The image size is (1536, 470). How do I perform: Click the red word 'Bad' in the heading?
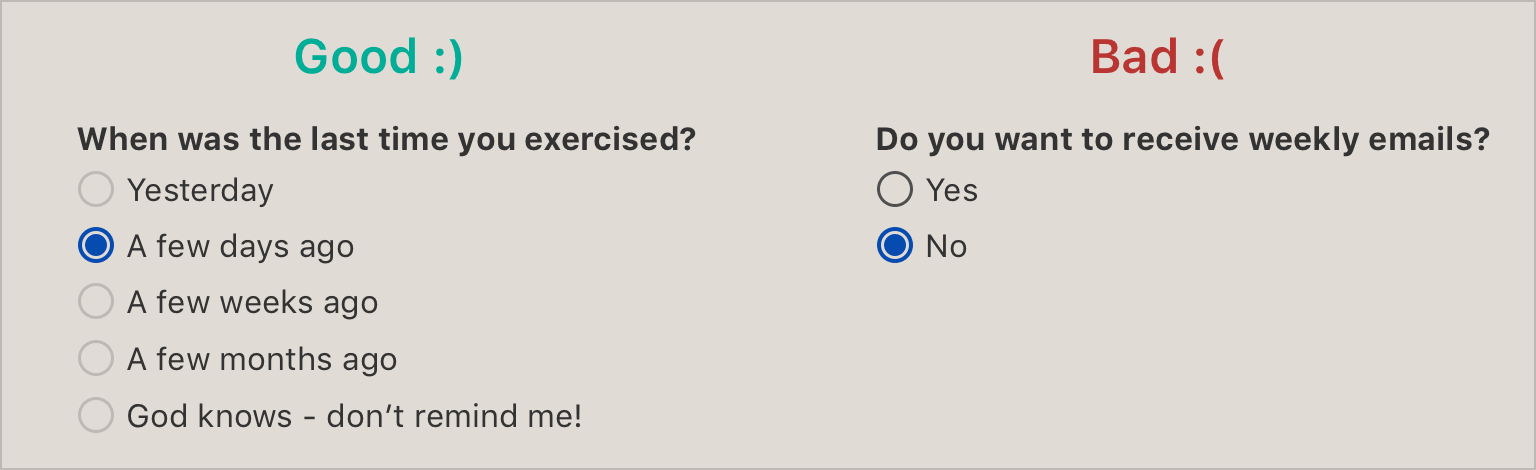1134,57
